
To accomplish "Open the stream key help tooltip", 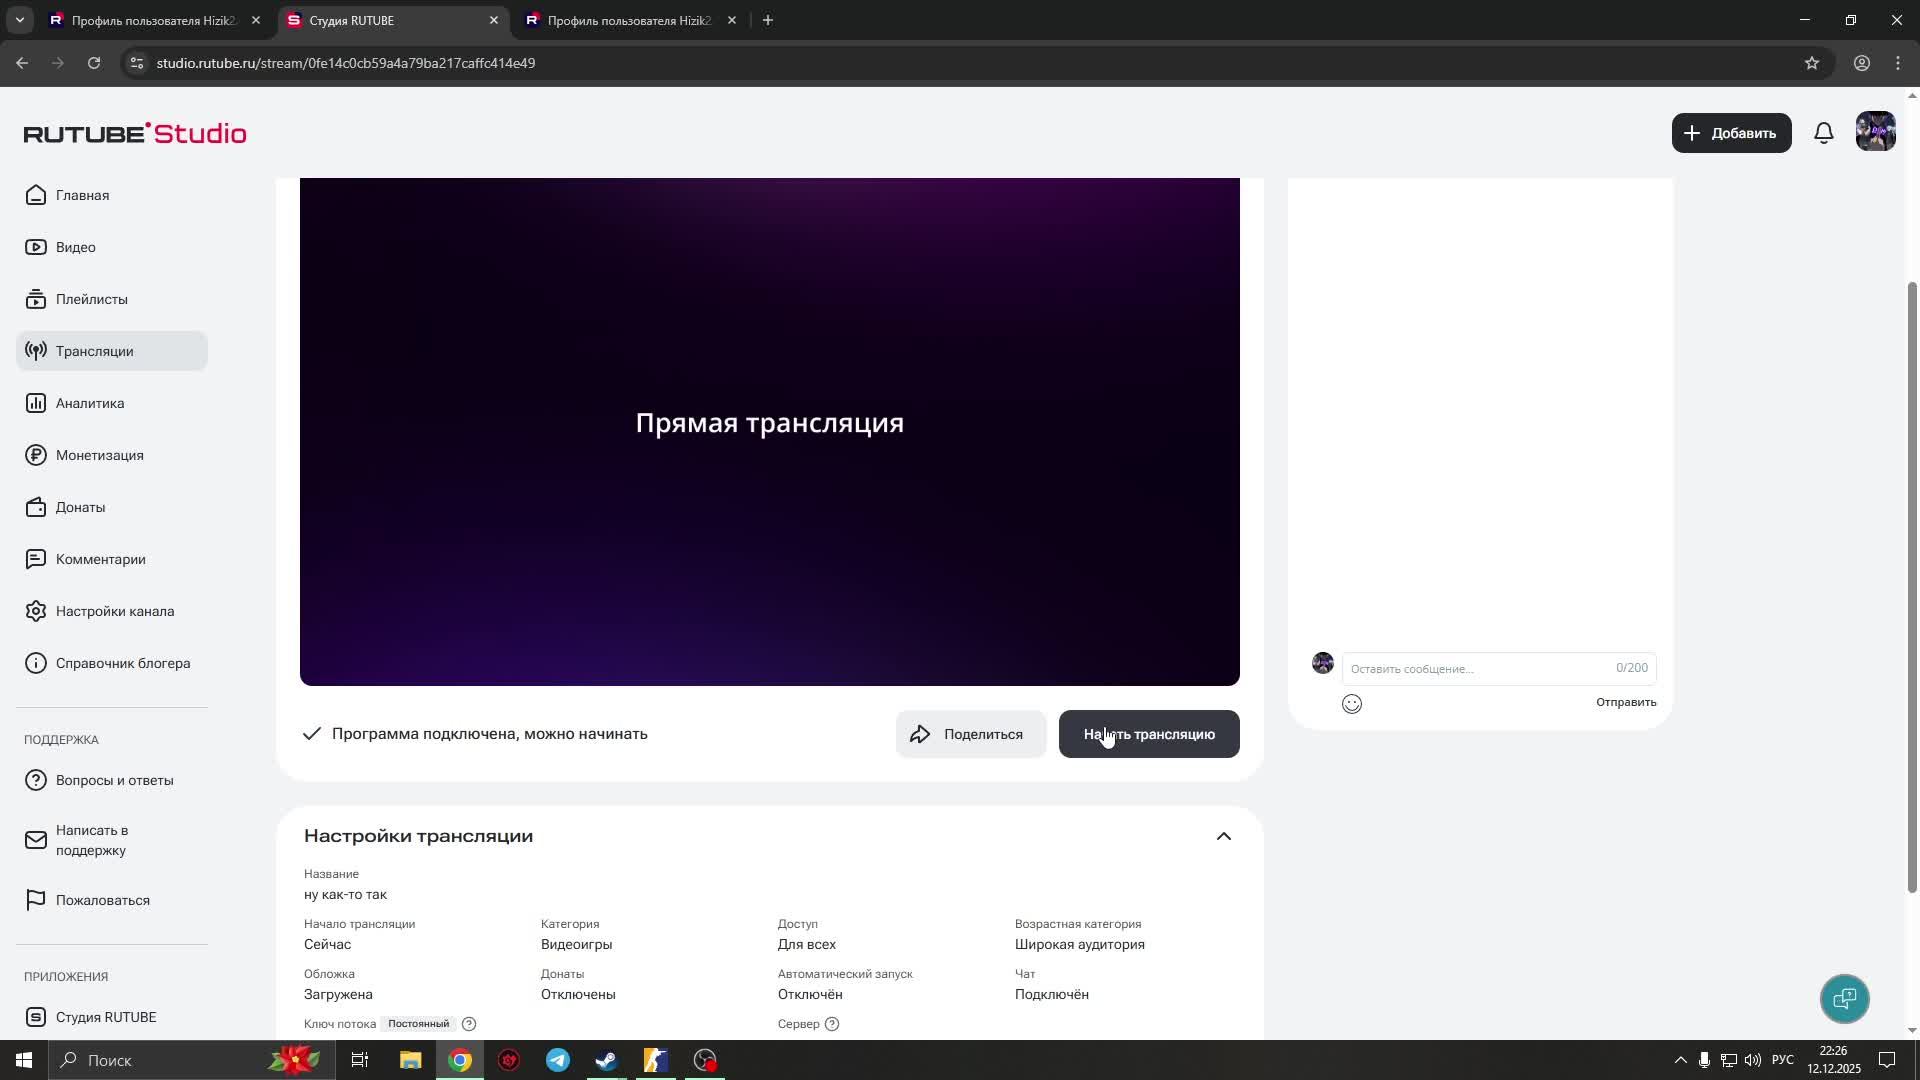I will click(x=469, y=1024).
